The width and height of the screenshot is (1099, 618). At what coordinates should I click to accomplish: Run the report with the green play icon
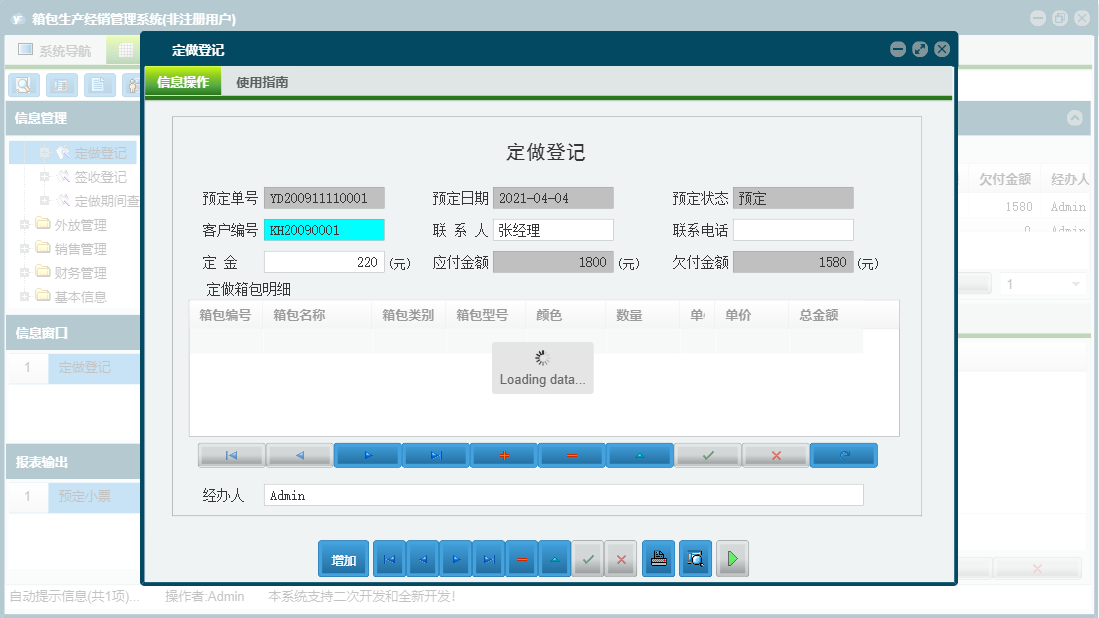coord(732,559)
